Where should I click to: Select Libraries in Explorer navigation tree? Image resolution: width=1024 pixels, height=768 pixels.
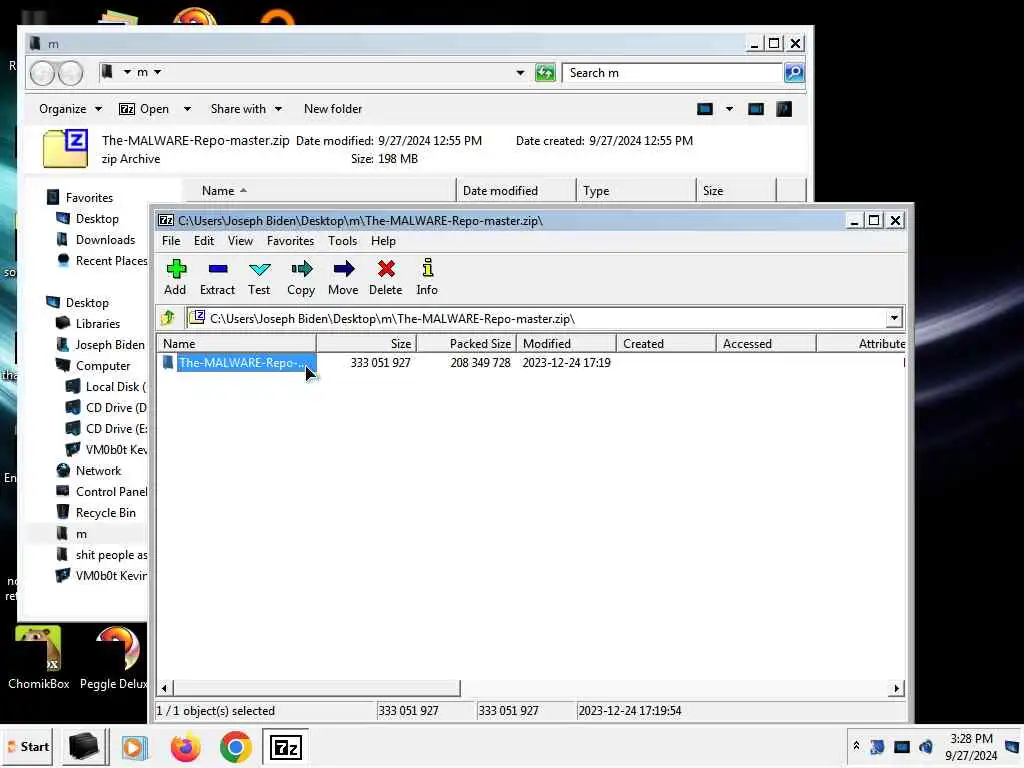click(88, 323)
